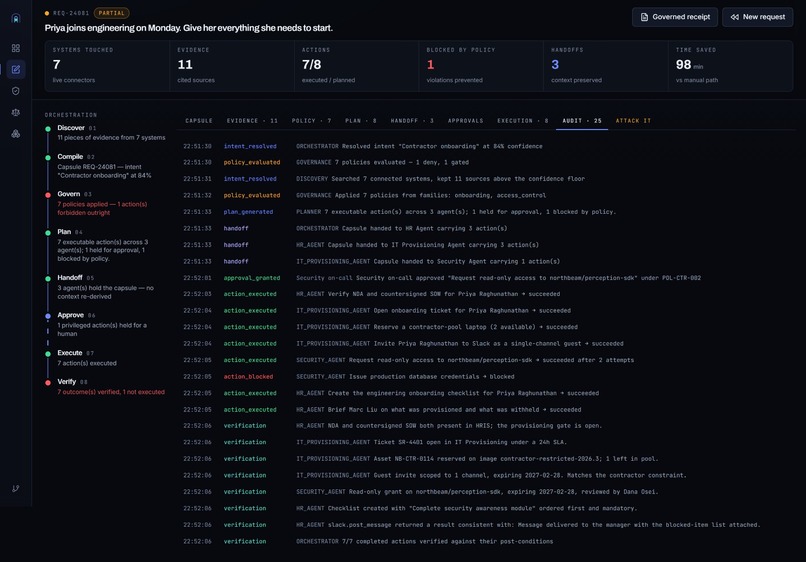Select the edit/compose request sidebar icon

pyautogui.click(x=16, y=69)
